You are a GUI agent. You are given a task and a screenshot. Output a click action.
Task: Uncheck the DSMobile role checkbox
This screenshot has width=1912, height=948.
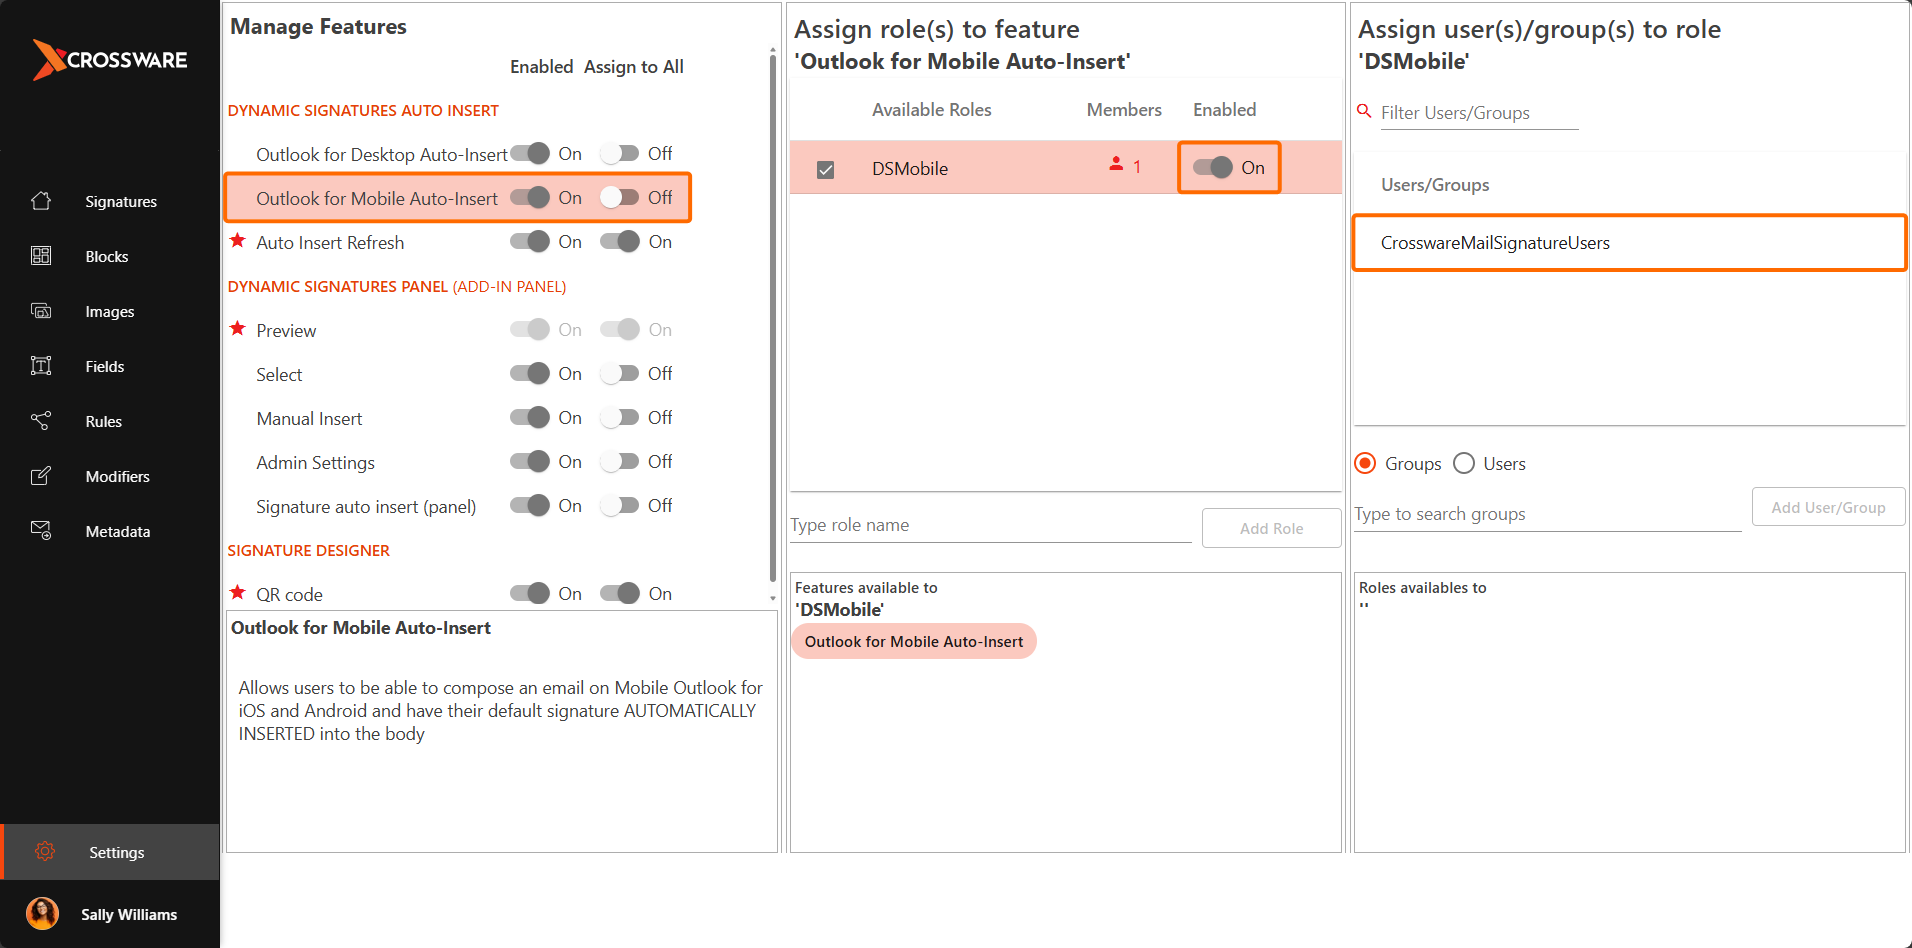click(825, 169)
